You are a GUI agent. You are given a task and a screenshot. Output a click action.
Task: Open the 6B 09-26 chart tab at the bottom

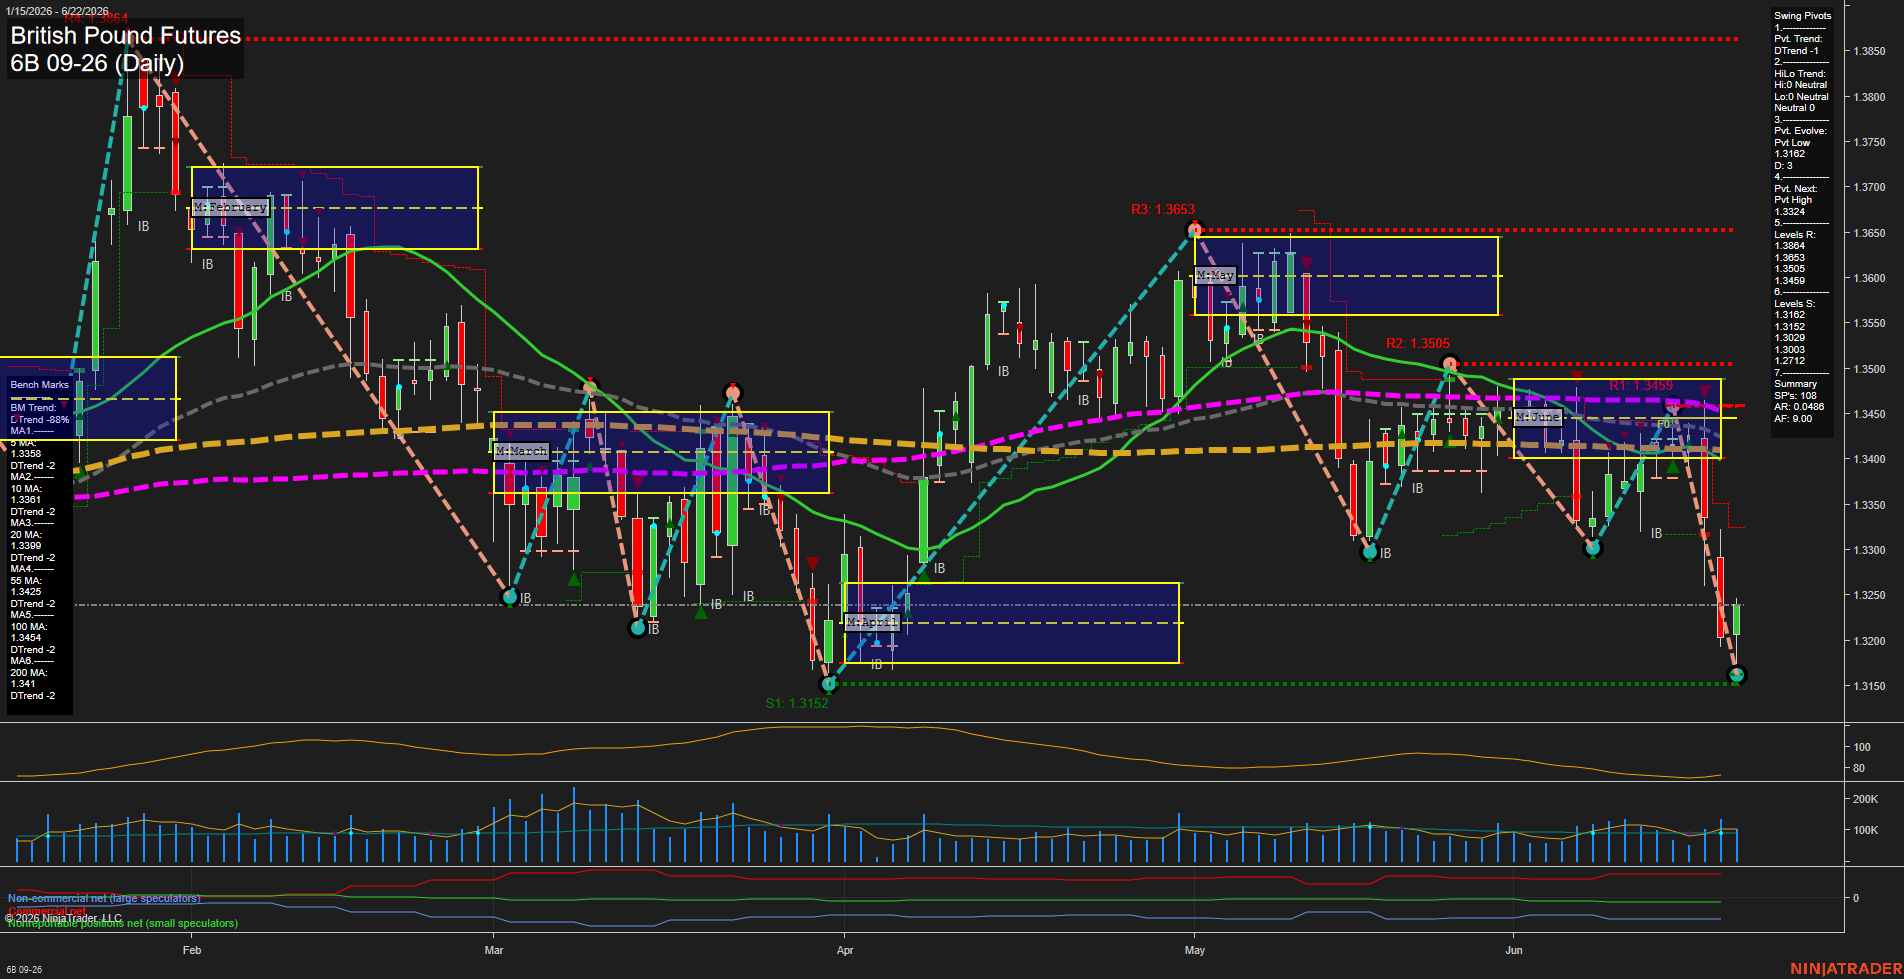click(x=24, y=970)
